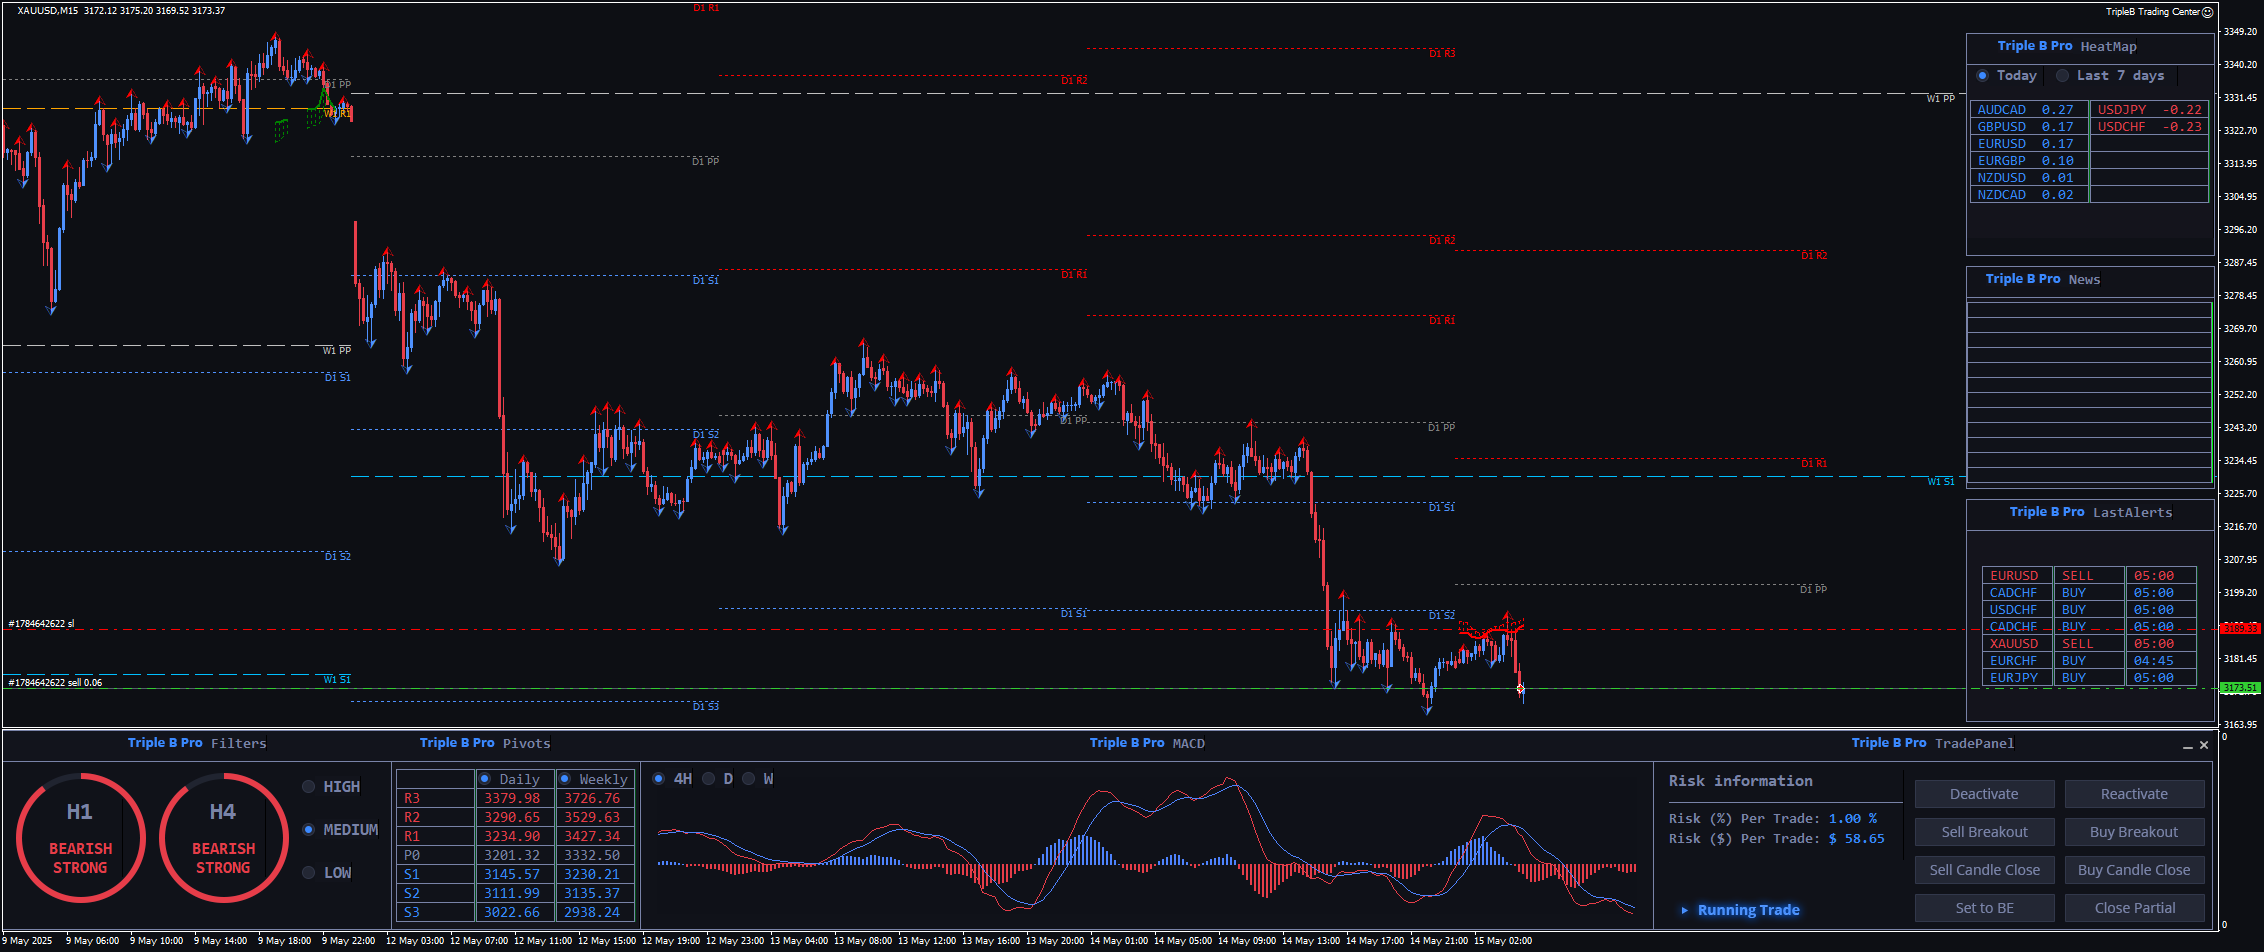This screenshot has width=2264, height=952.
Task: Switch MACD timeframe to D
Action: point(709,779)
